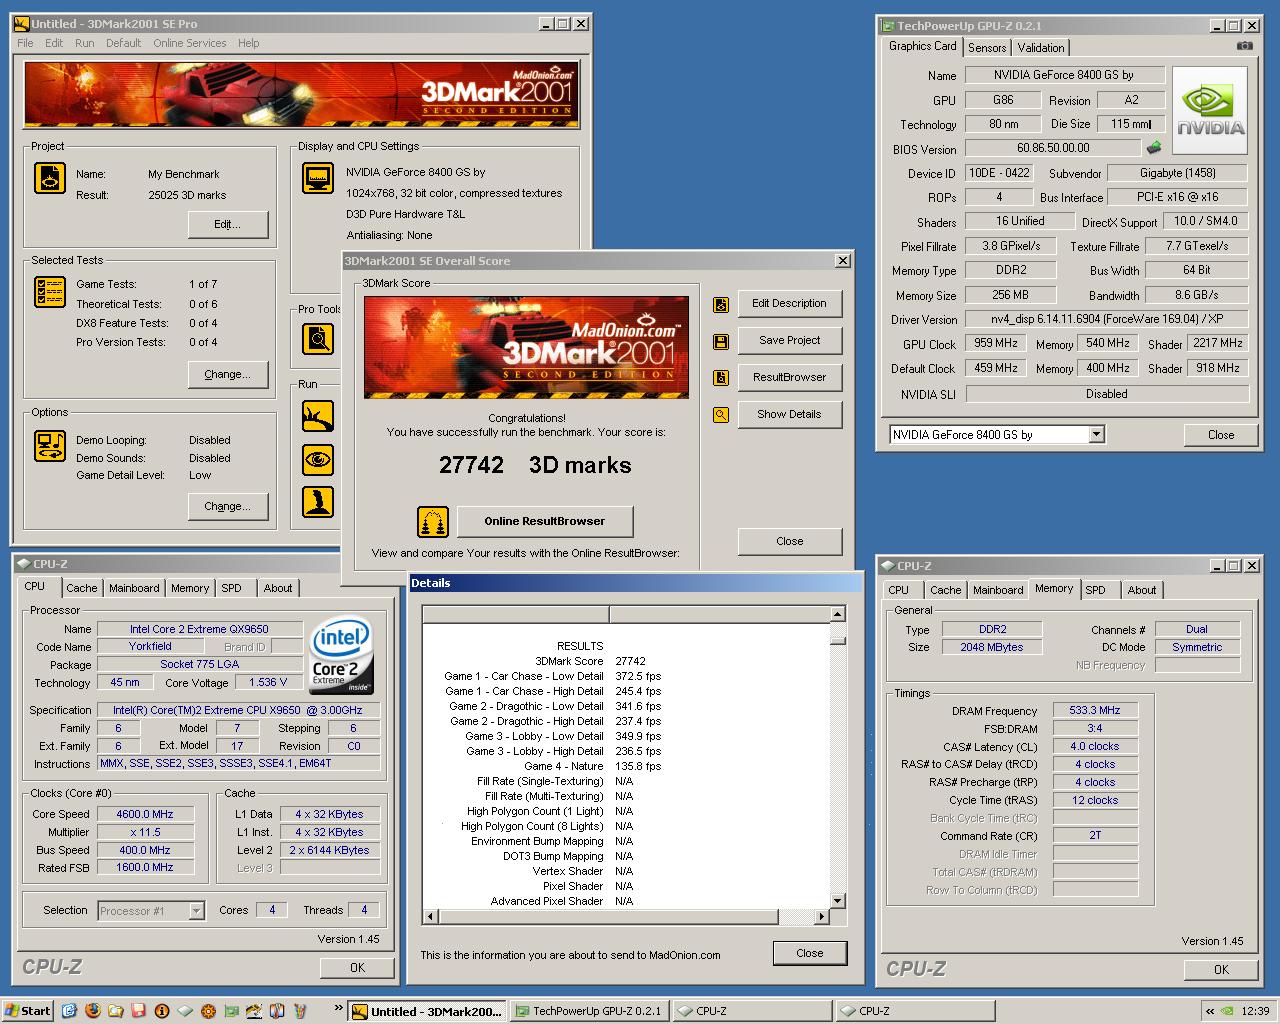Image resolution: width=1280 pixels, height=1024 pixels.
Task: Click the Selected Tests checklist icon
Action: (x=50, y=292)
